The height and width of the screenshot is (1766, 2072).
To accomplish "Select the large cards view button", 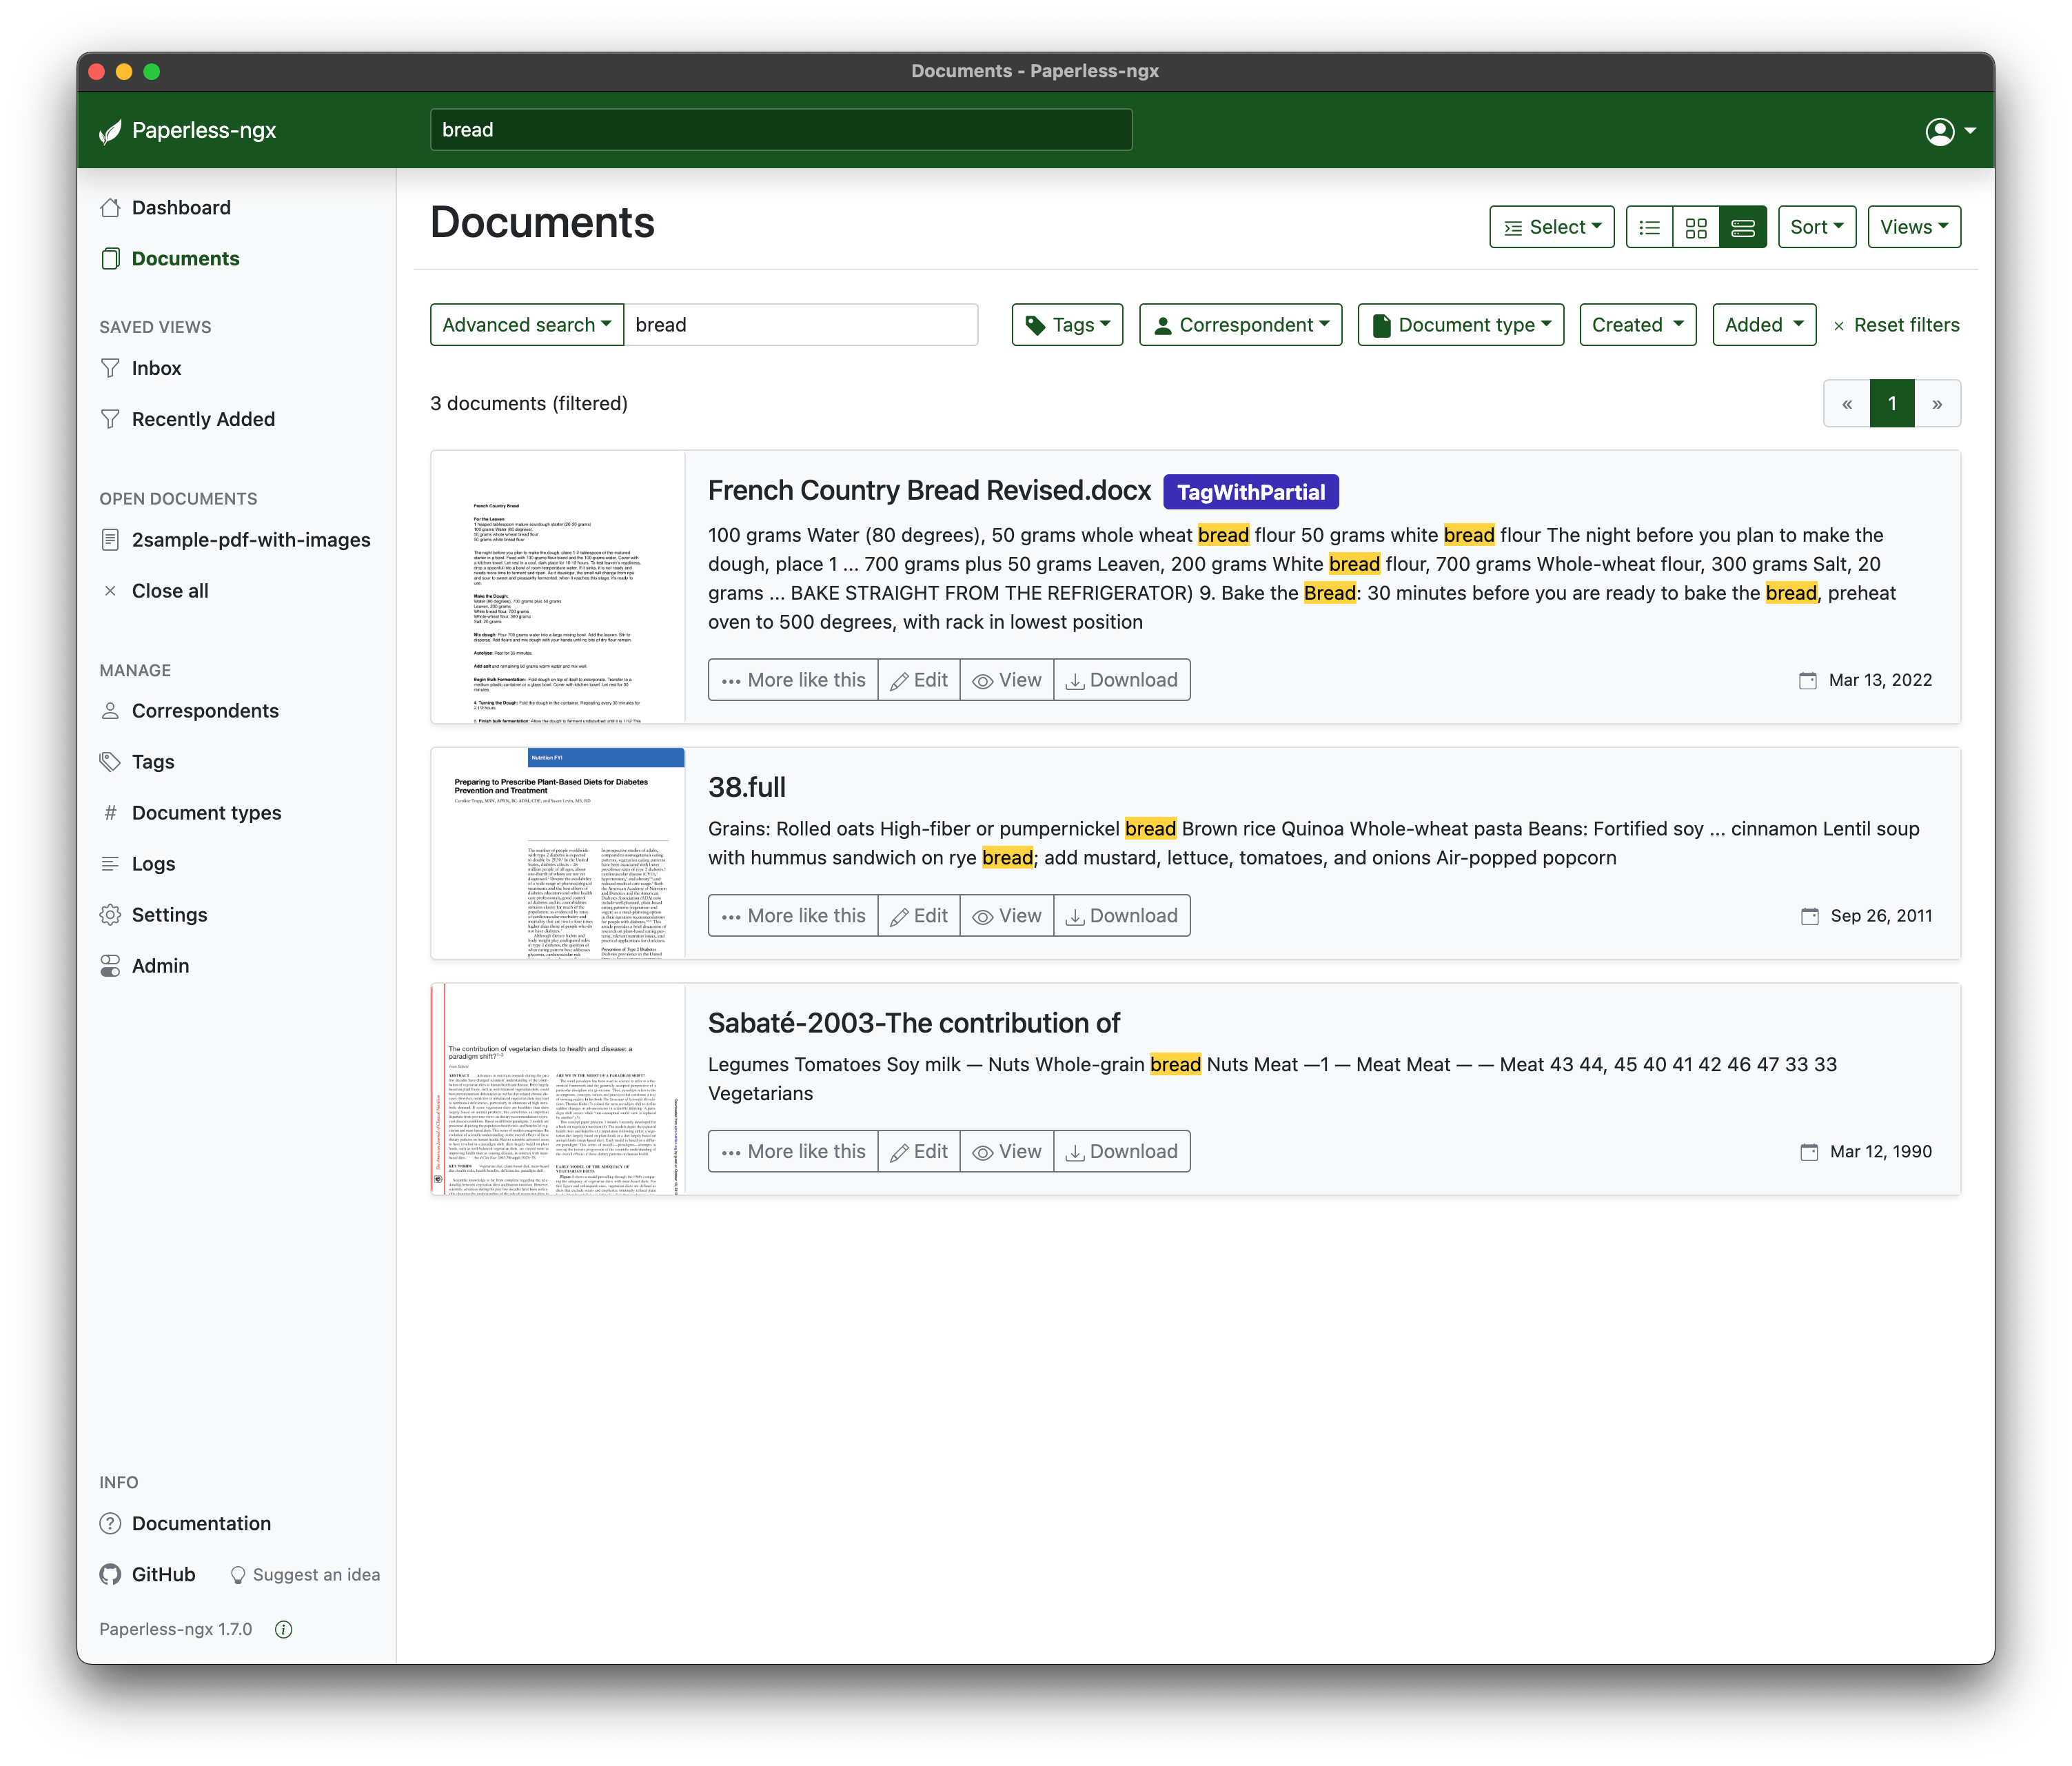I will (1743, 227).
